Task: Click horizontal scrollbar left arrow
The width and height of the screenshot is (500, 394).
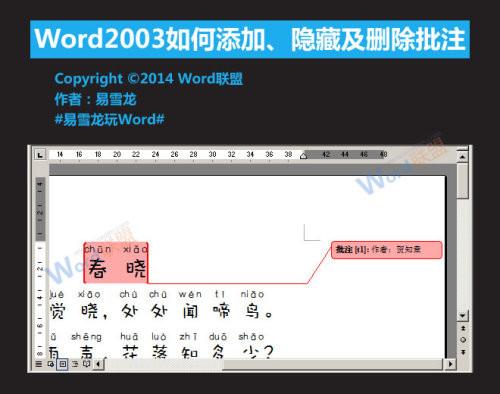Action: (x=99, y=364)
